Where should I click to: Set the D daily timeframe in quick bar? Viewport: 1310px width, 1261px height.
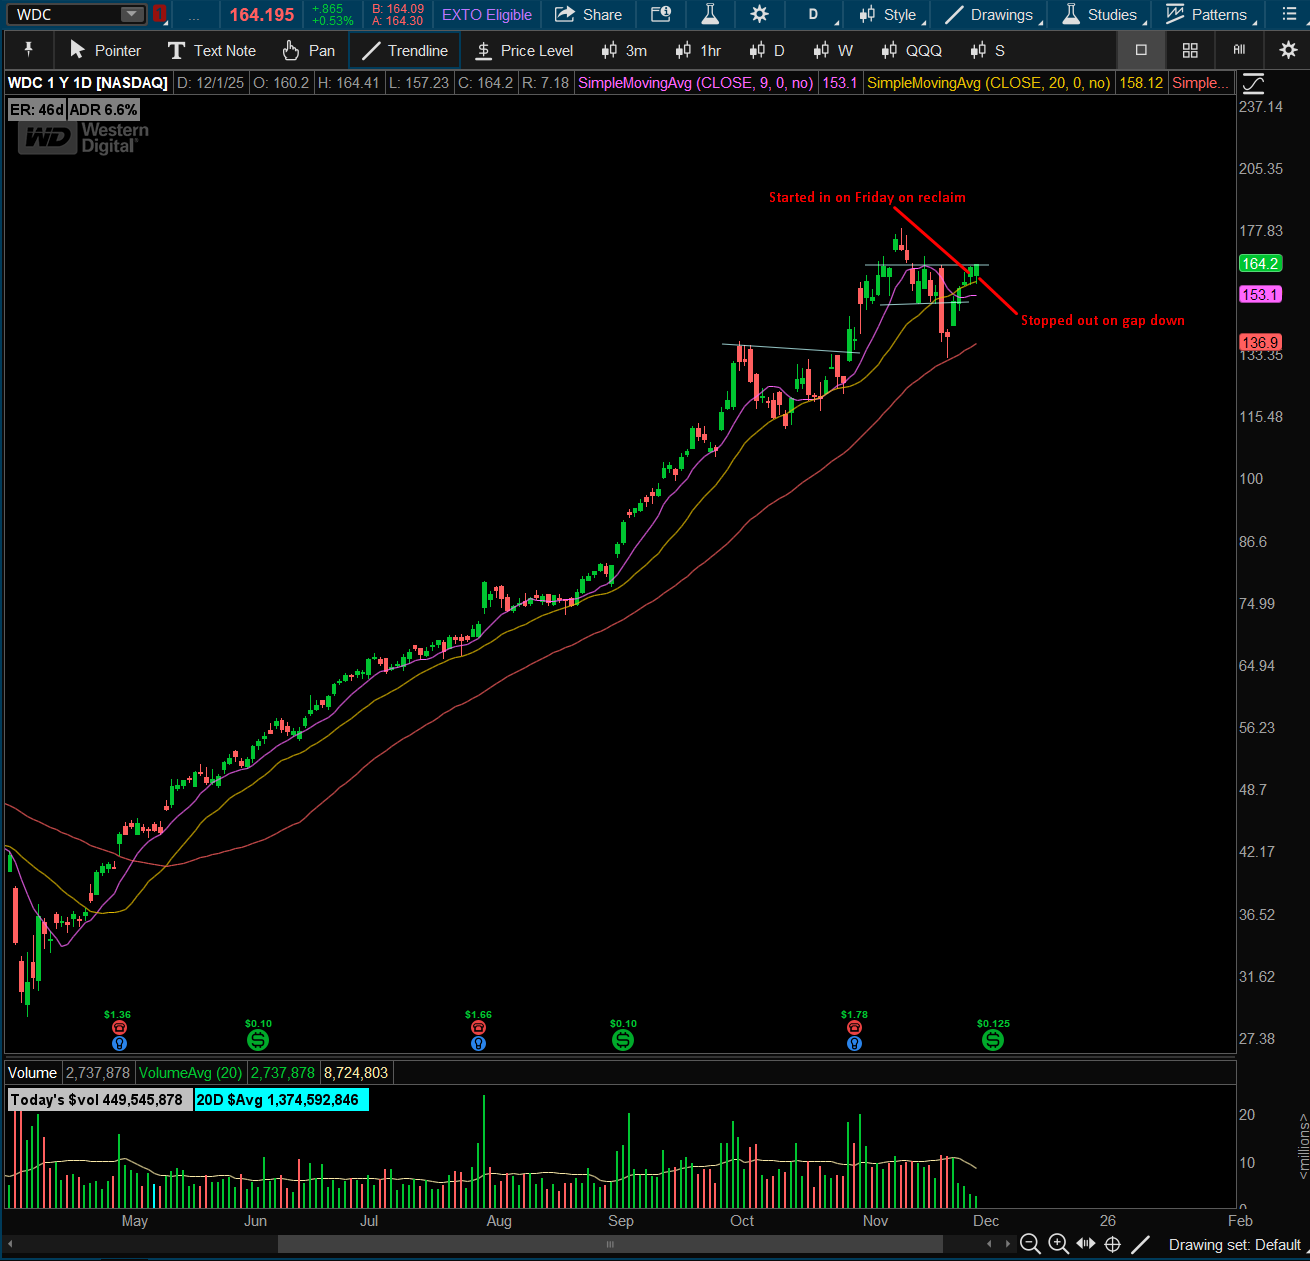pos(767,50)
